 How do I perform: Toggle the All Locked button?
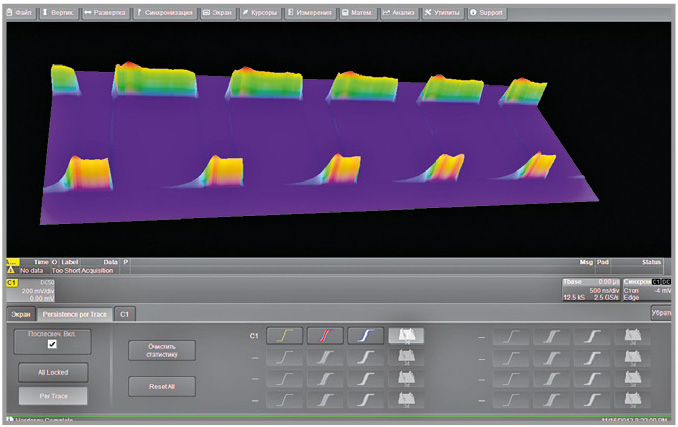(x=53, y=371)
